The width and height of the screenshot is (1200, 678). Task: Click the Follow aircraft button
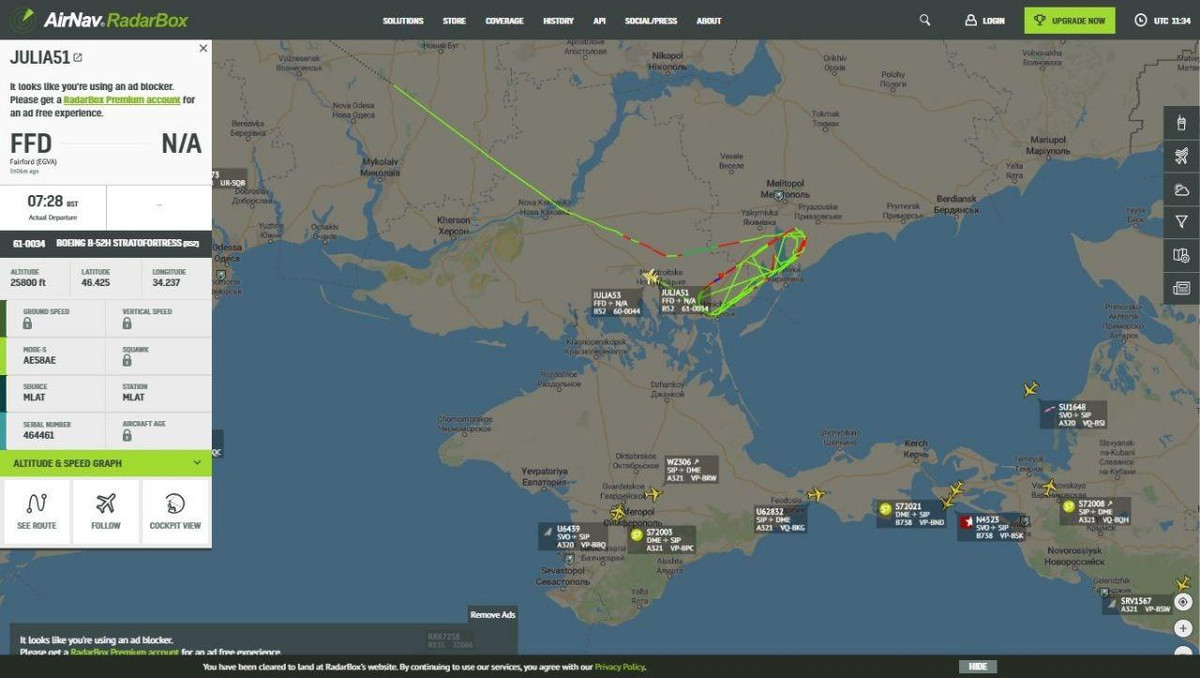click(106, 511)
